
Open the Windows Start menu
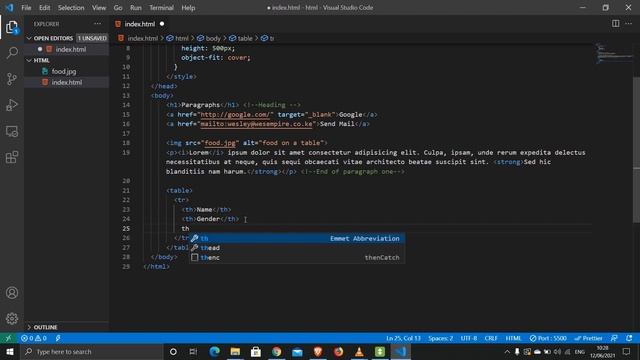pos(10,351)
